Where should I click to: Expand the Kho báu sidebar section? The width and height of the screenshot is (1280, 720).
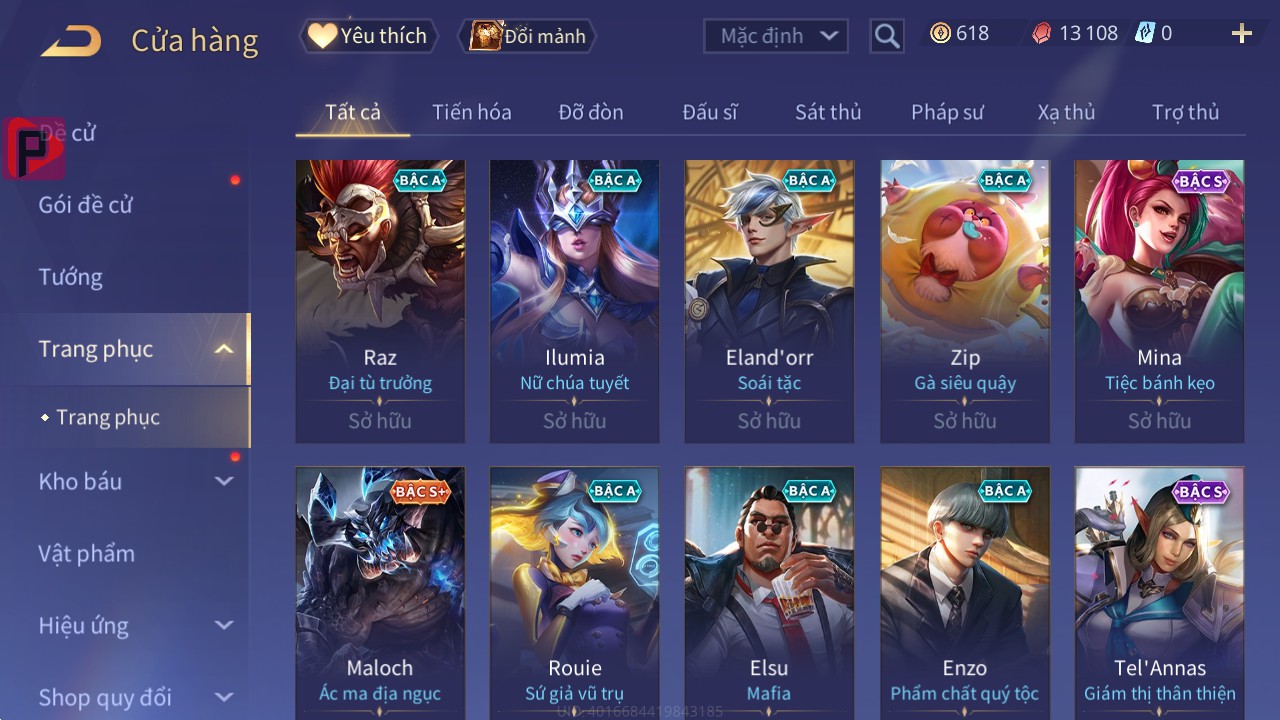[224, 481]
